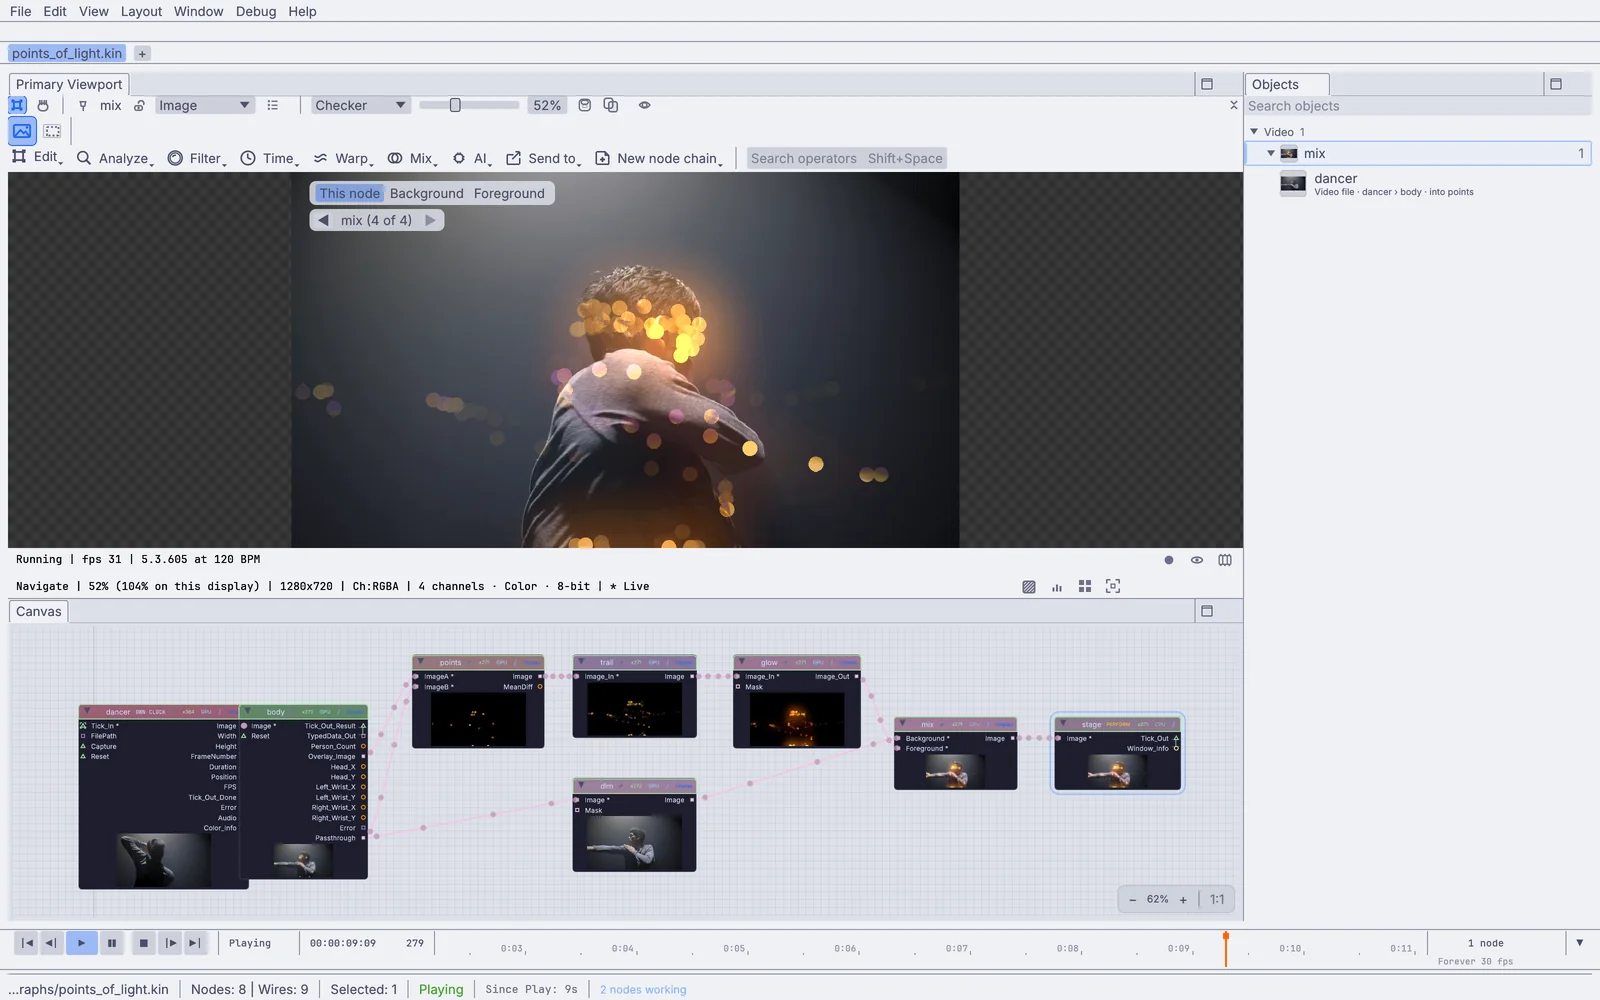Screen dimensions: 1600x1000
Task: Select the transform/frame tool icon
Action: (18, 105)
